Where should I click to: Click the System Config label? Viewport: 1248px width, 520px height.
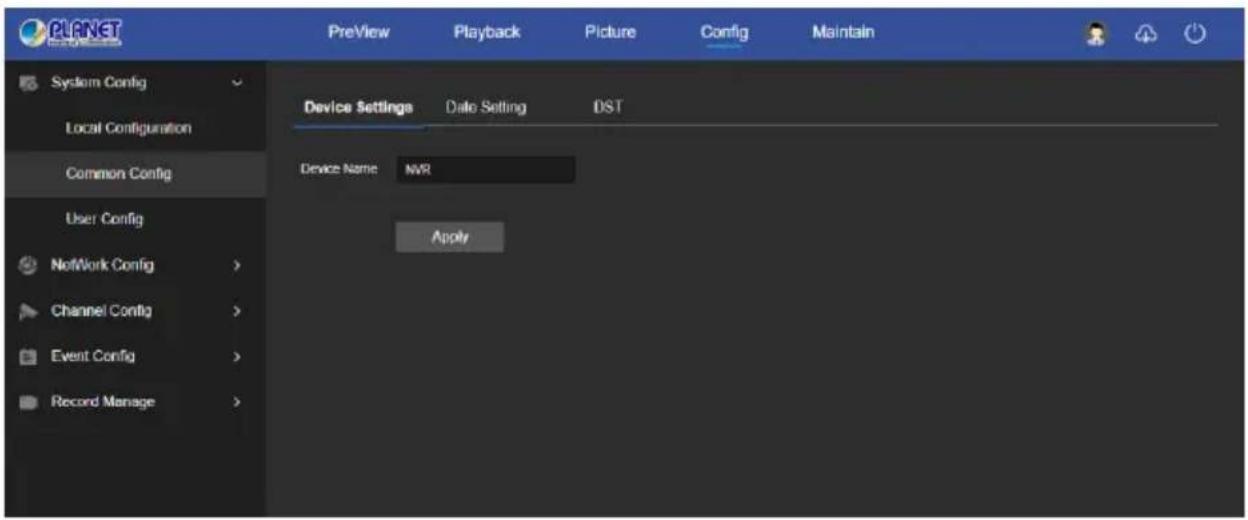coord(98,83)
